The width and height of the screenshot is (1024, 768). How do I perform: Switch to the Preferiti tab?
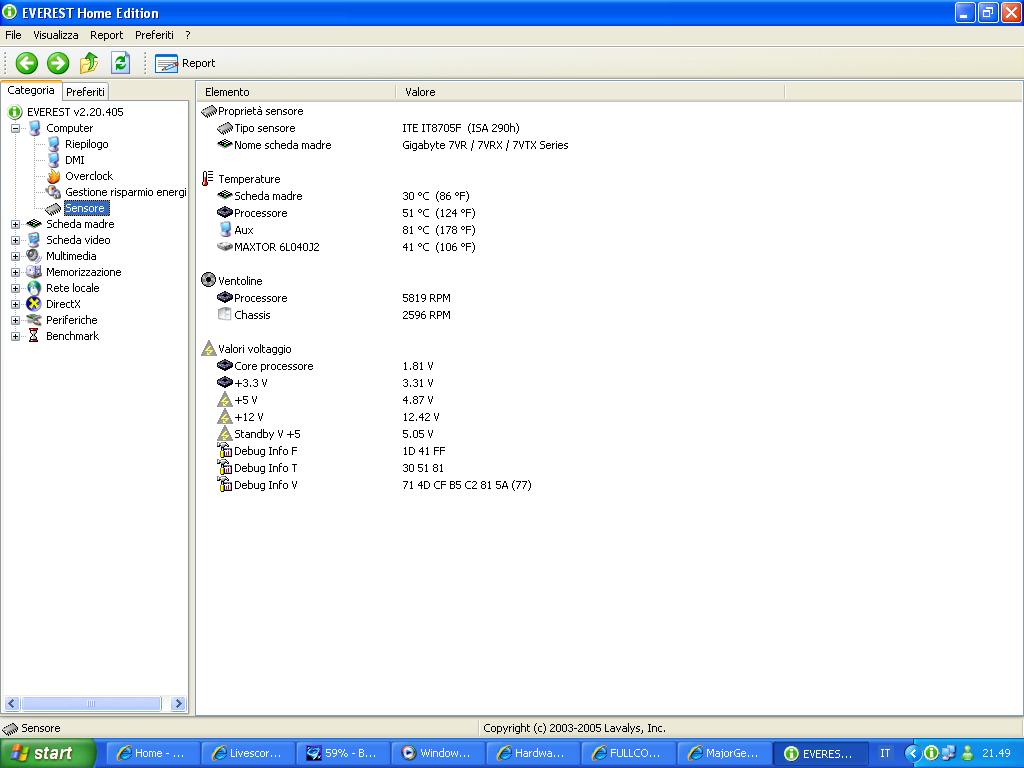[85, 92]
